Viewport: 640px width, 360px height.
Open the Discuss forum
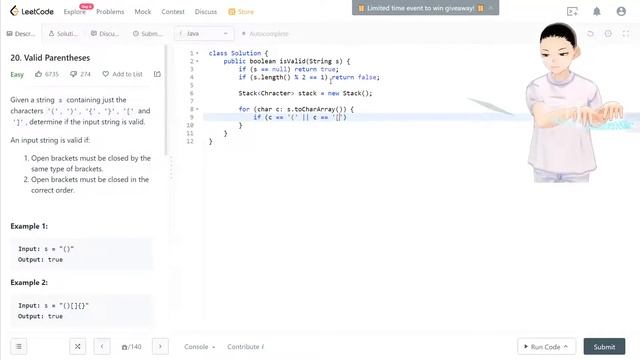tap(206, 12)
